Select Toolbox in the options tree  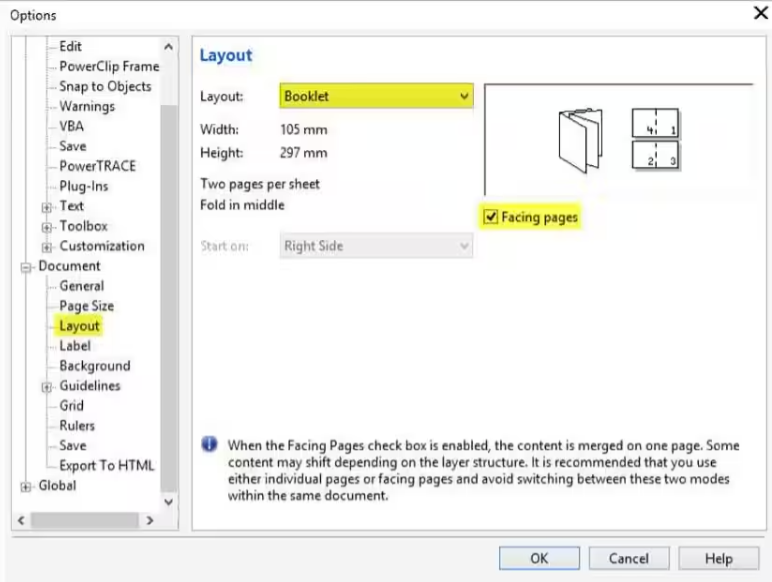[x=84, y=226]
